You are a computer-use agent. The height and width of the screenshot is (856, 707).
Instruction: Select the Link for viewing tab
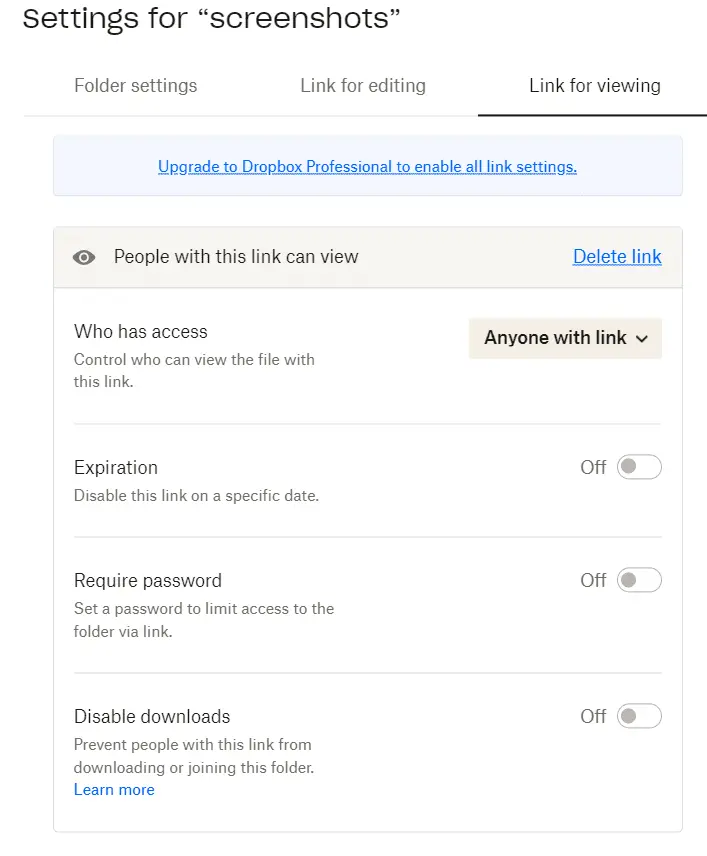tap(594, 86)
